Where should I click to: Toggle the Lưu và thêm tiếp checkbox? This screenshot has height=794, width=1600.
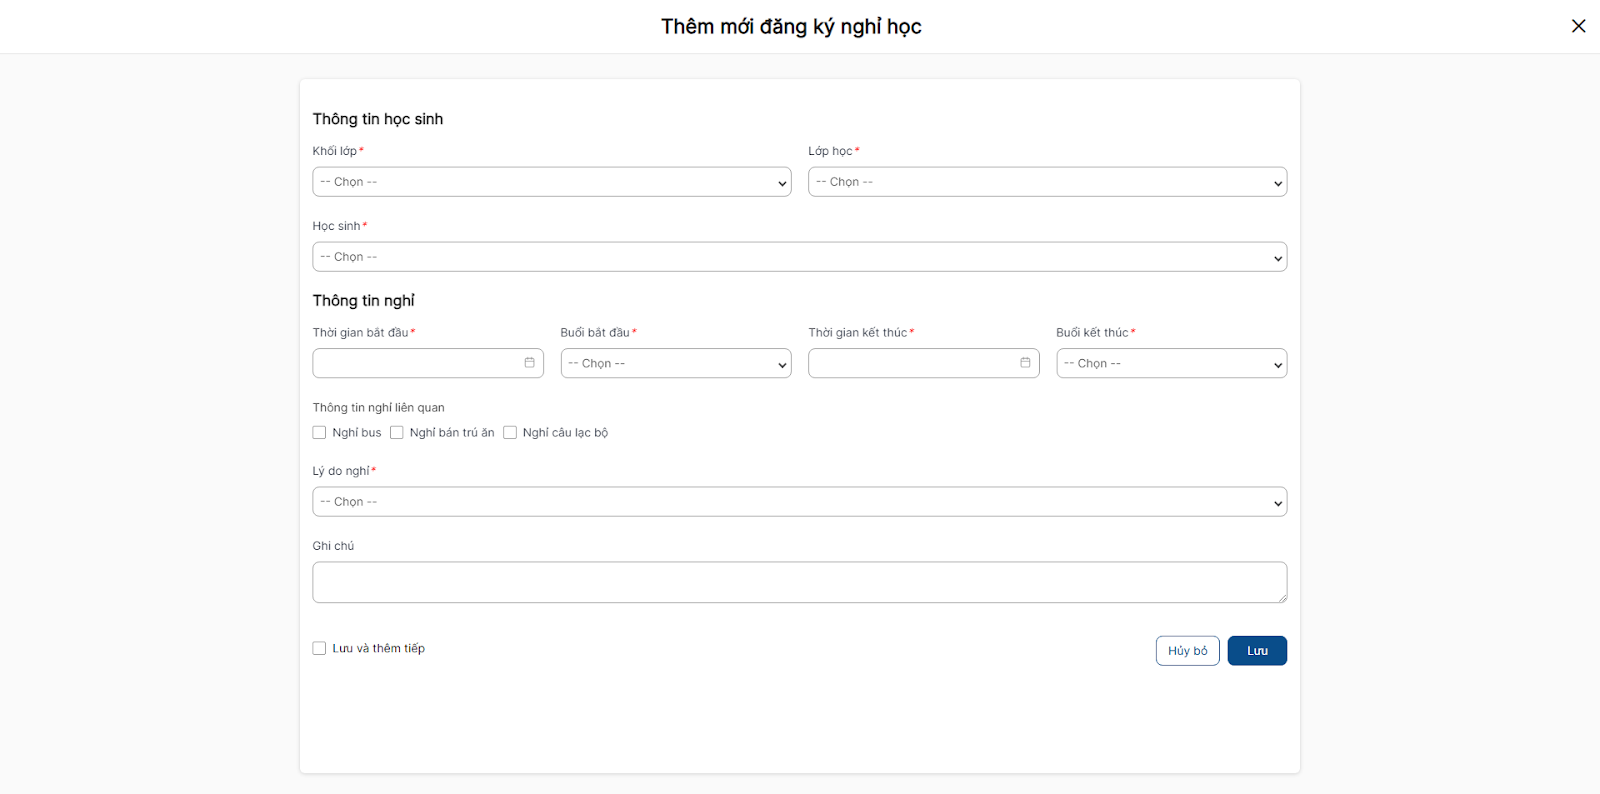(x=320, y=649)
